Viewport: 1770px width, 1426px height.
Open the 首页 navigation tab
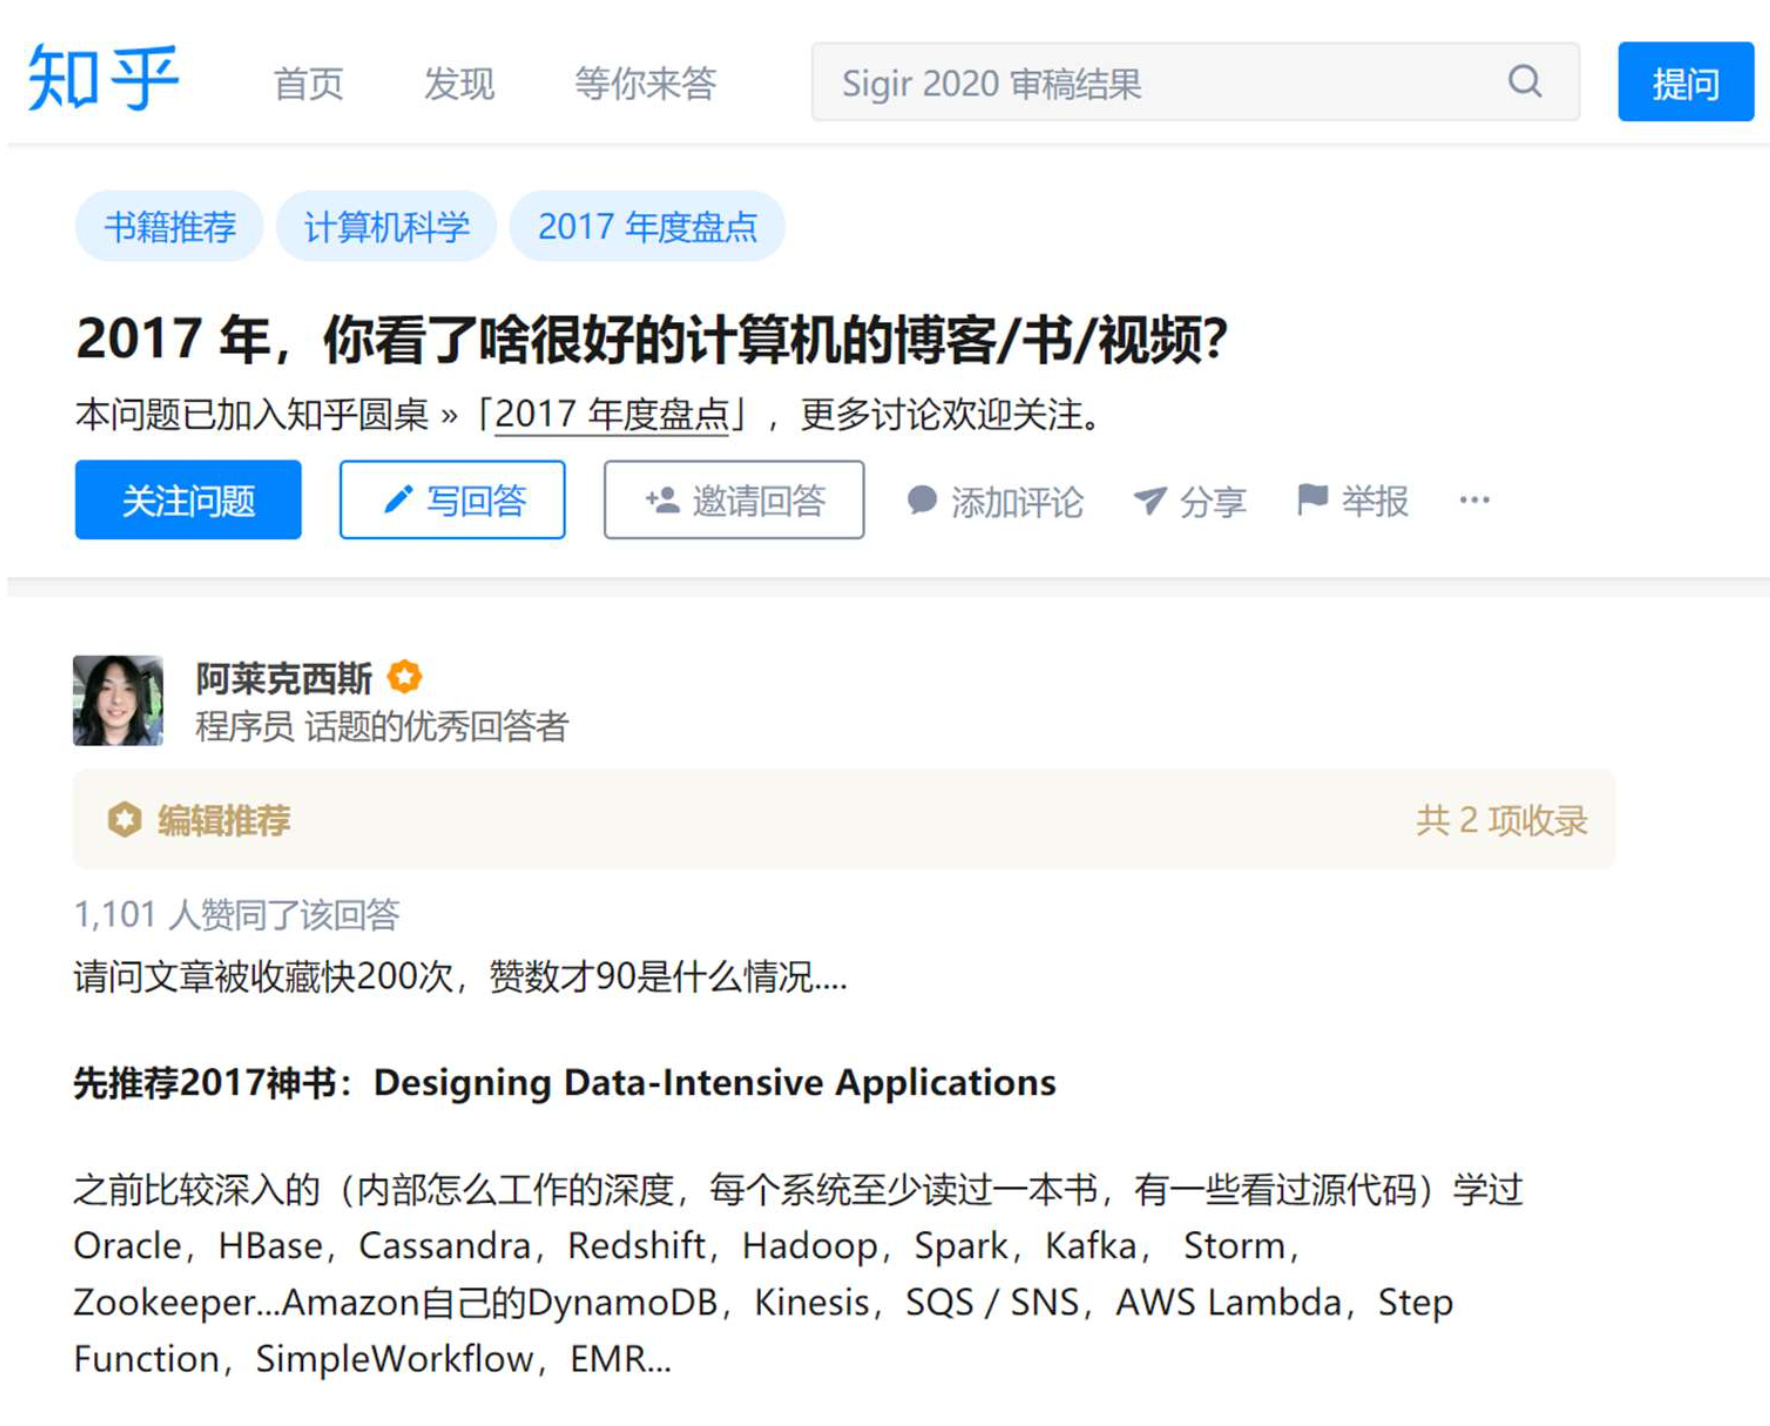[308, 83]
